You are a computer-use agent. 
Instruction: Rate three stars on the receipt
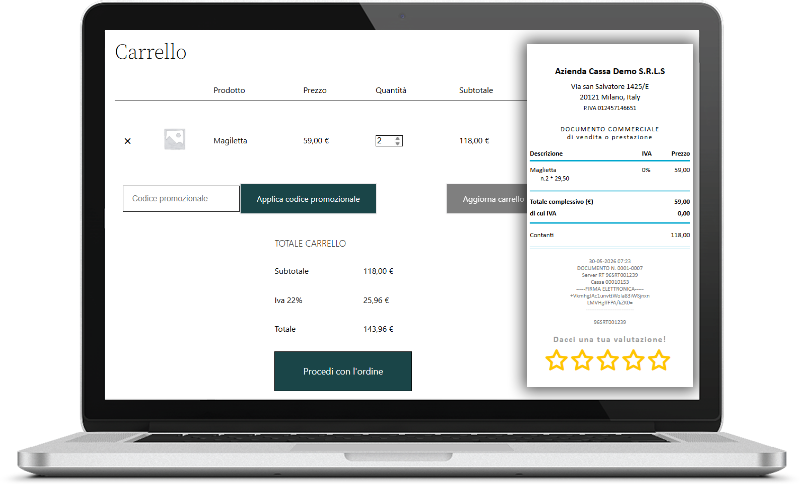click(x=608, y=360)
